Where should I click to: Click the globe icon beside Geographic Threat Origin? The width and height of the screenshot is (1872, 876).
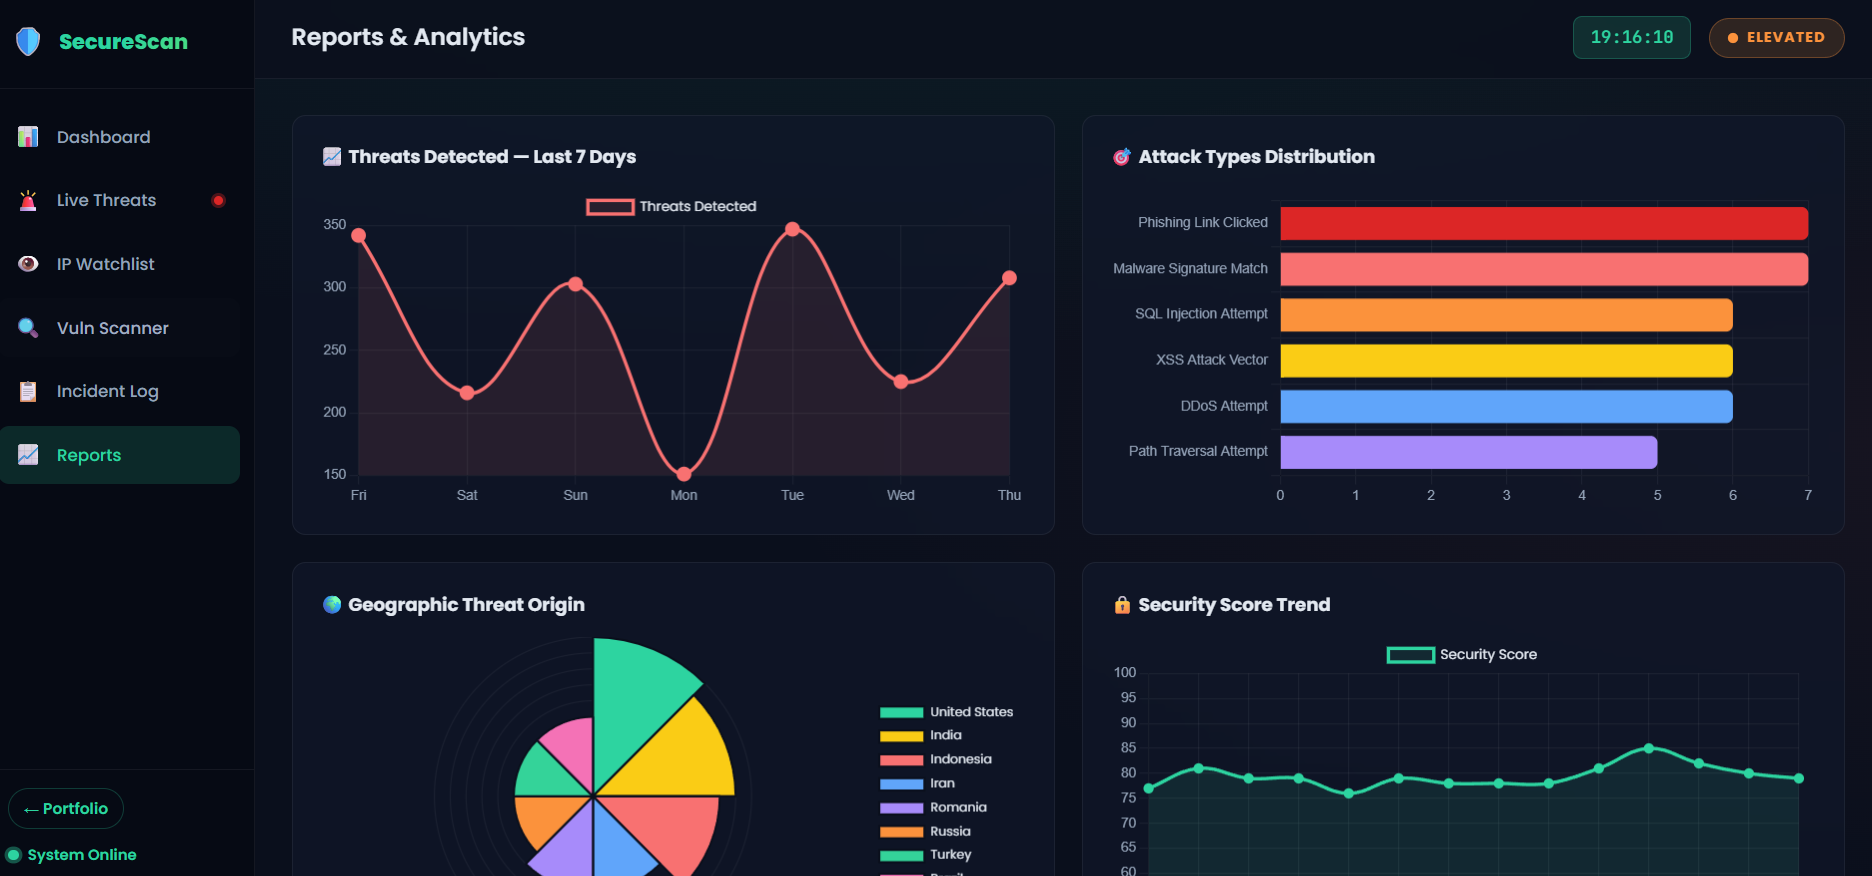[x=332, y=604]
